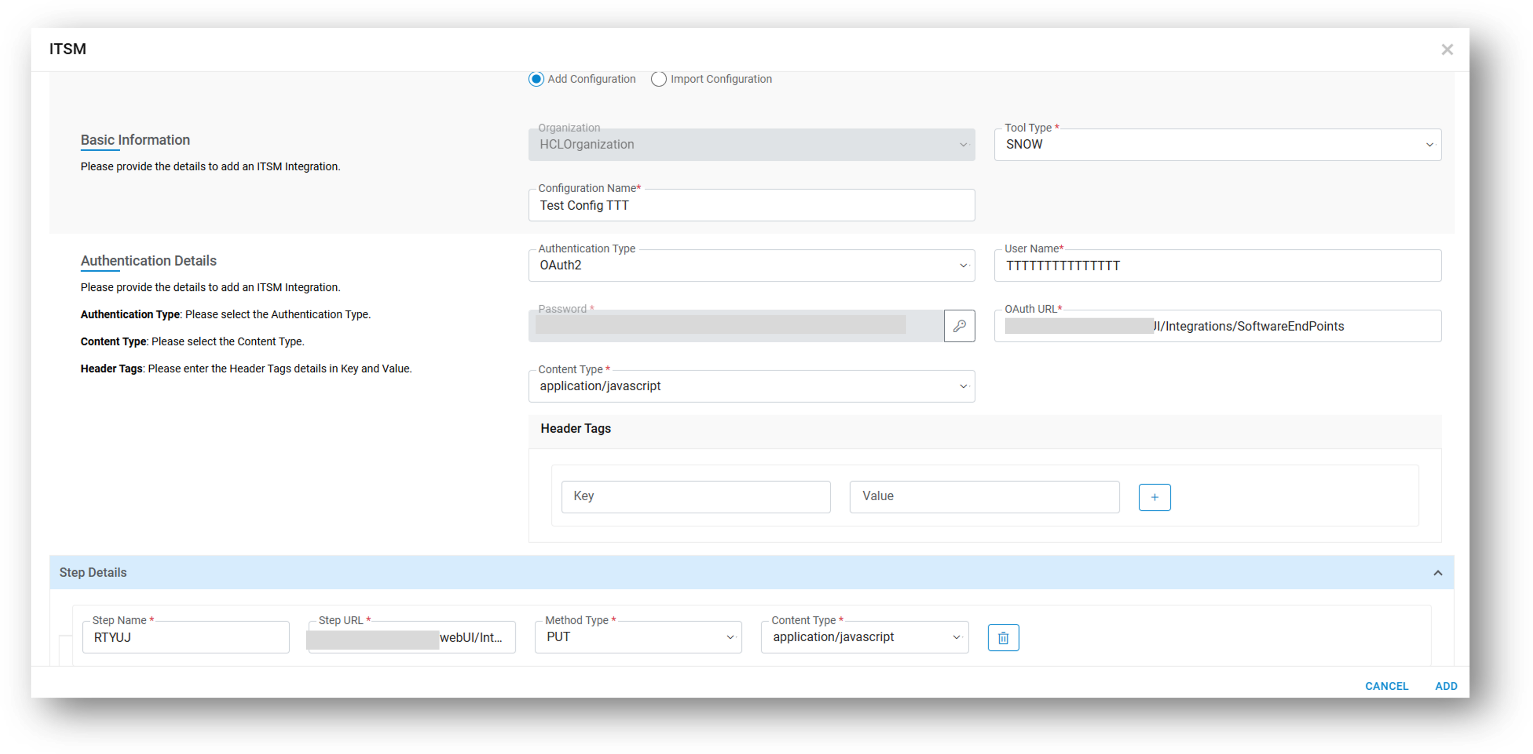This screenshot has width=1533, height=754.
Task: Click the 'Content Type: Please select' help text
Action: point(192,342)
